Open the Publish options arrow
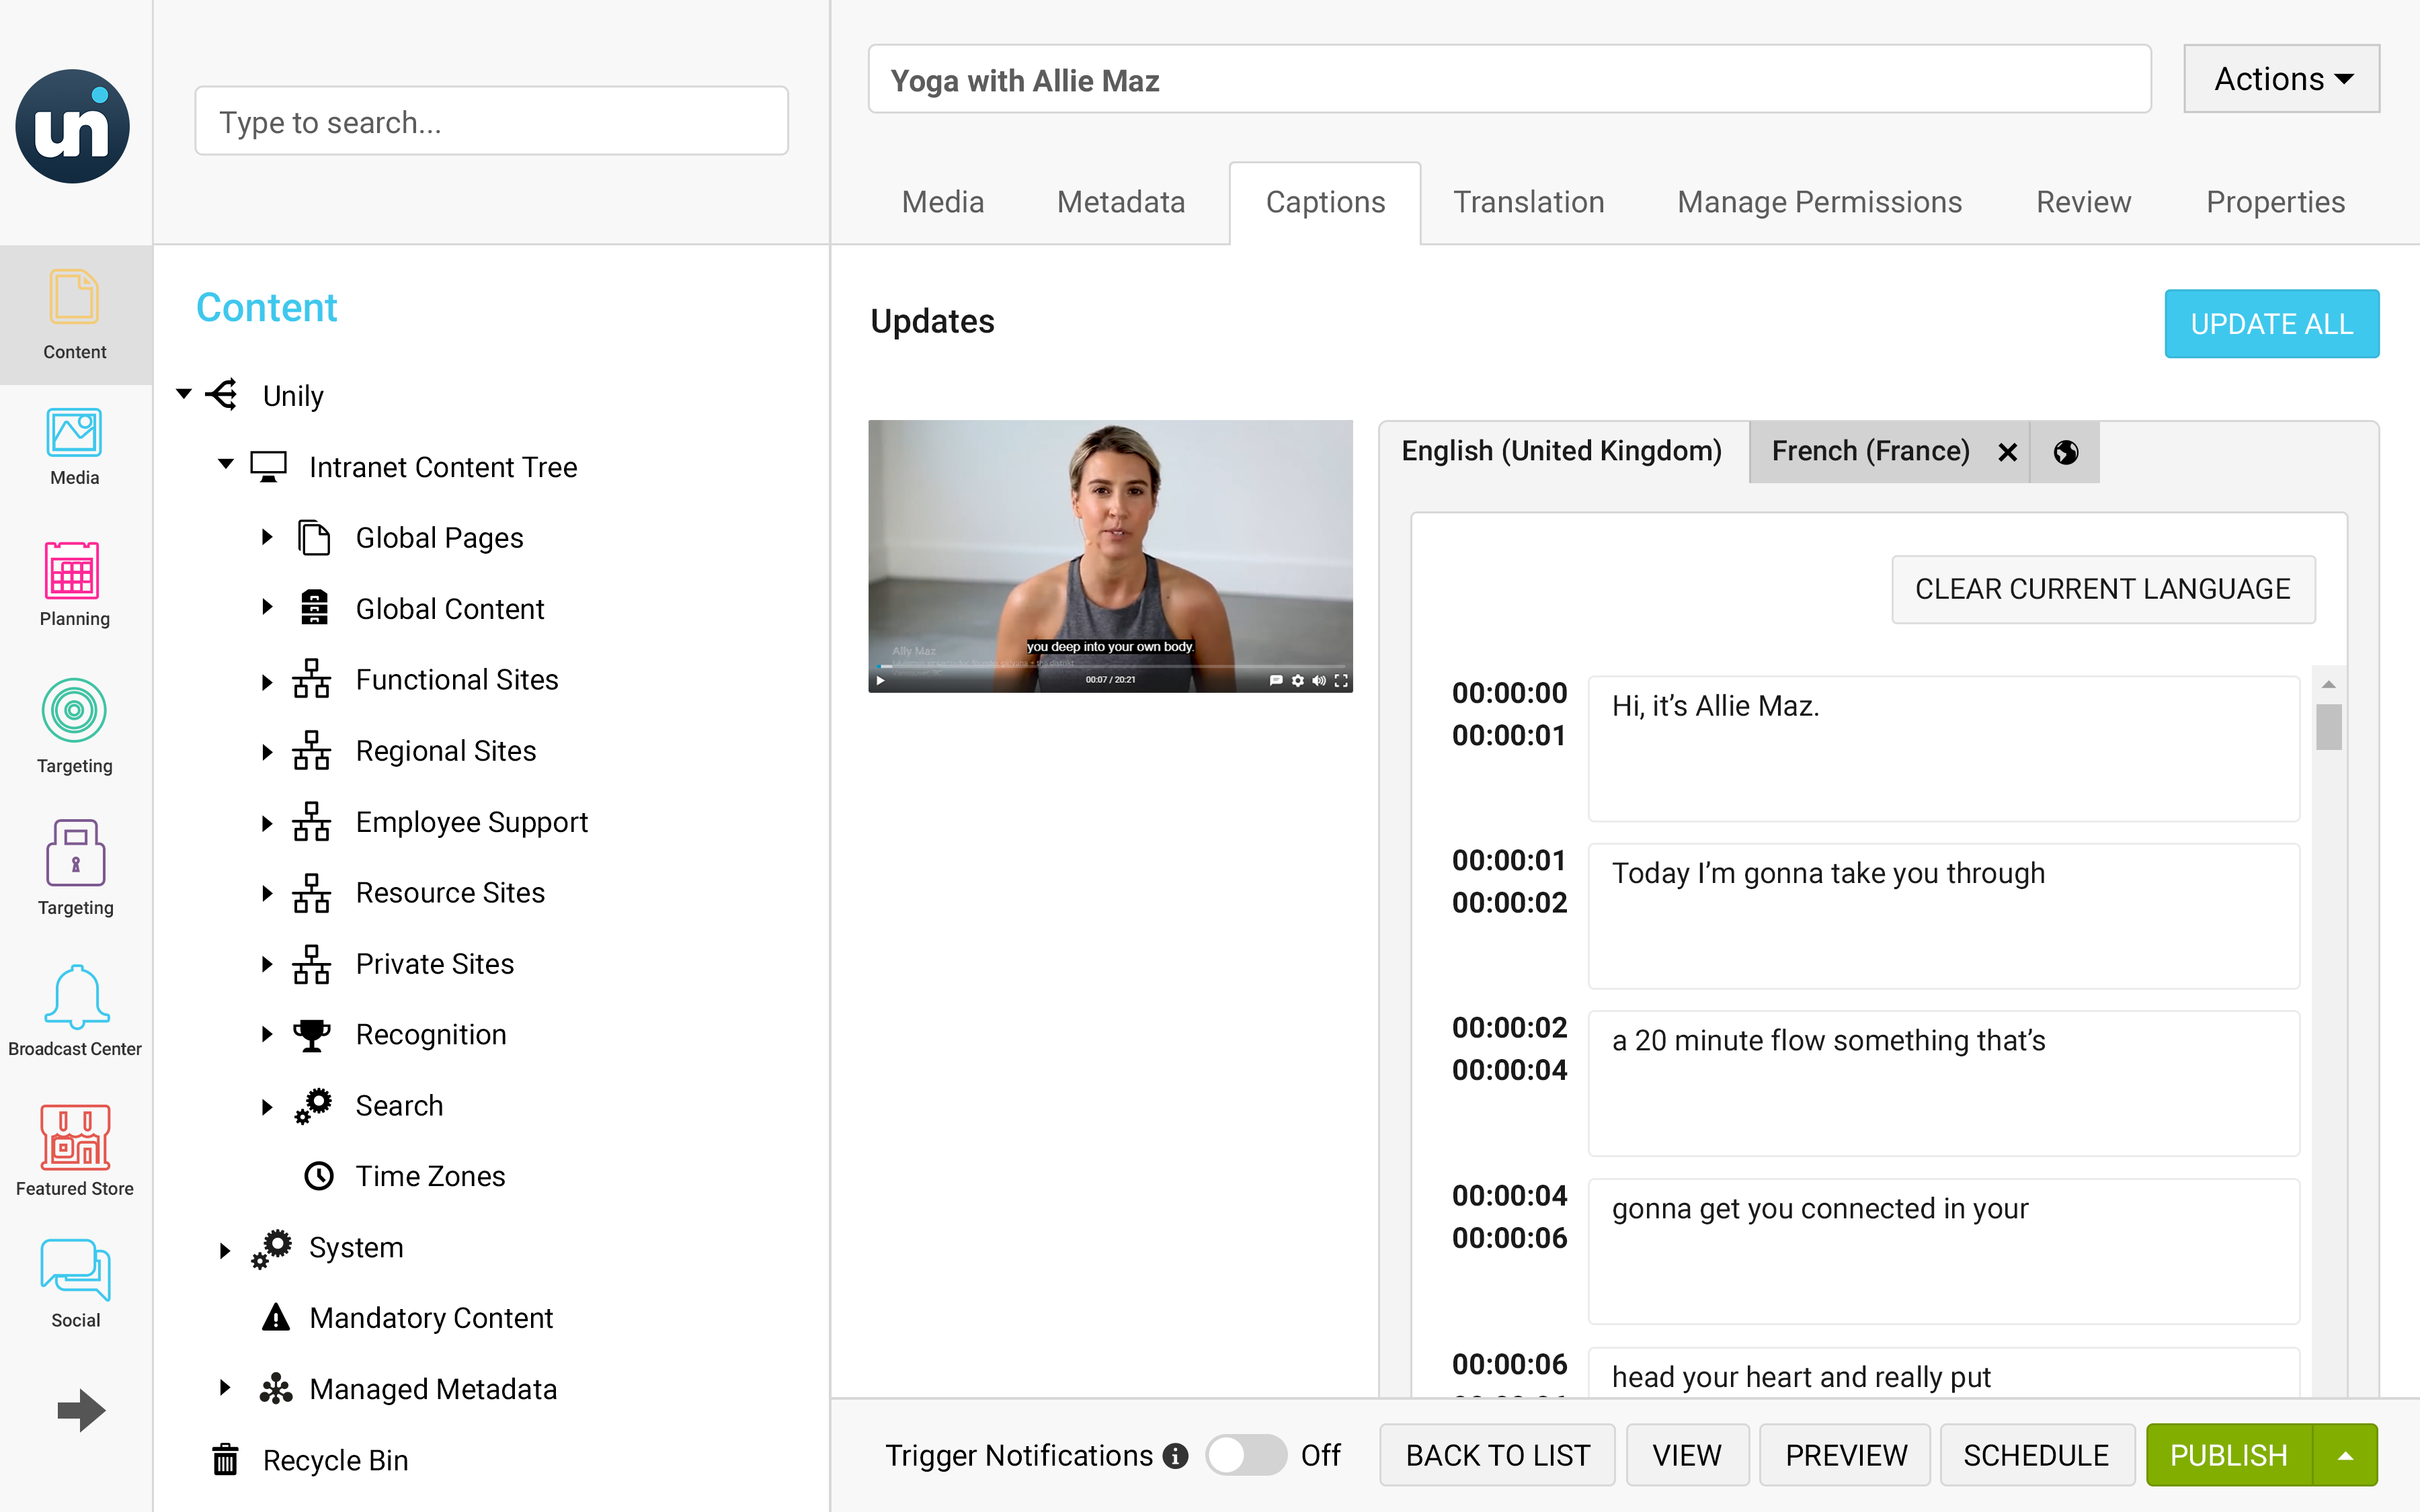 (2345, 1456)
